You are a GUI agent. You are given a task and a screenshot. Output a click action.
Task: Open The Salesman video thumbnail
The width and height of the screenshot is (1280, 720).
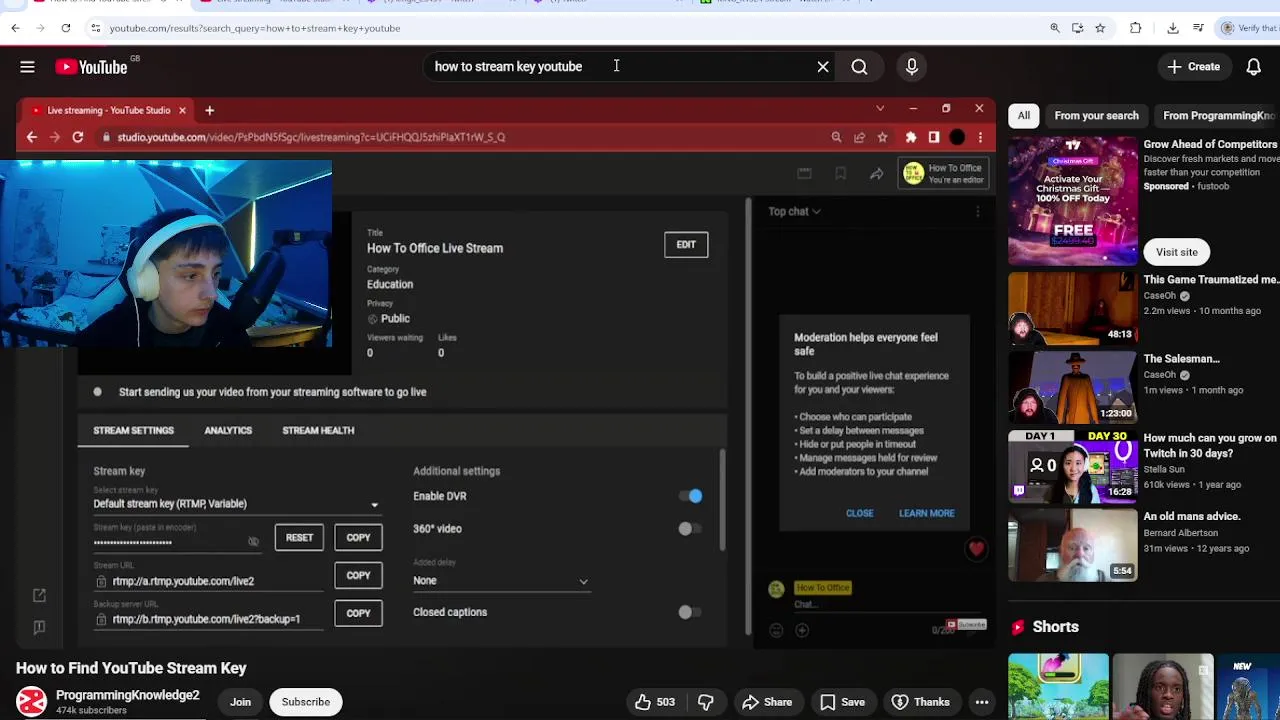click(1072, 387)
